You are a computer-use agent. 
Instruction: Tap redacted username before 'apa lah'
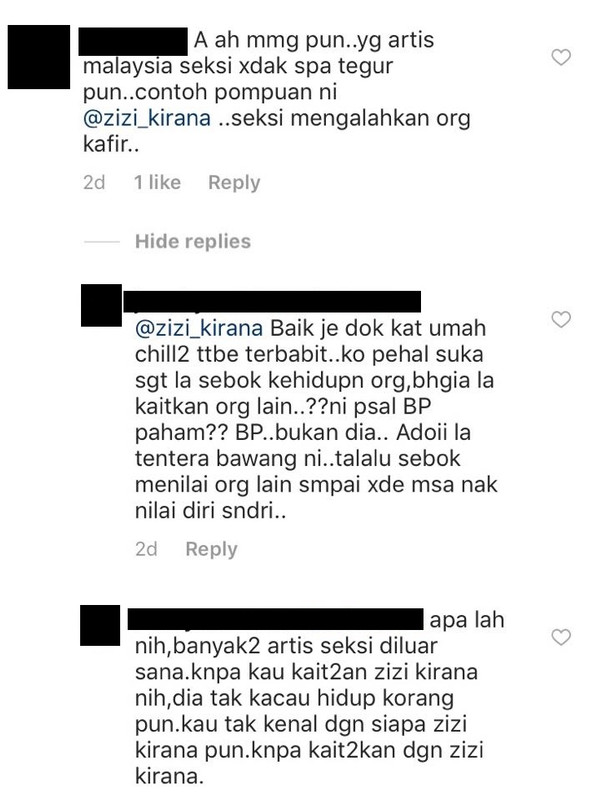[275, 618]
